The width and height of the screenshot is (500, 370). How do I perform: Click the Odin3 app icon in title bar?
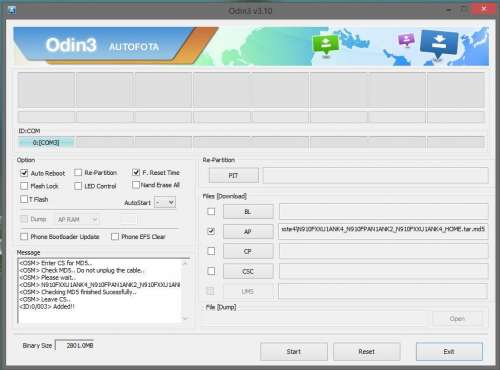(x=11, y=10)
